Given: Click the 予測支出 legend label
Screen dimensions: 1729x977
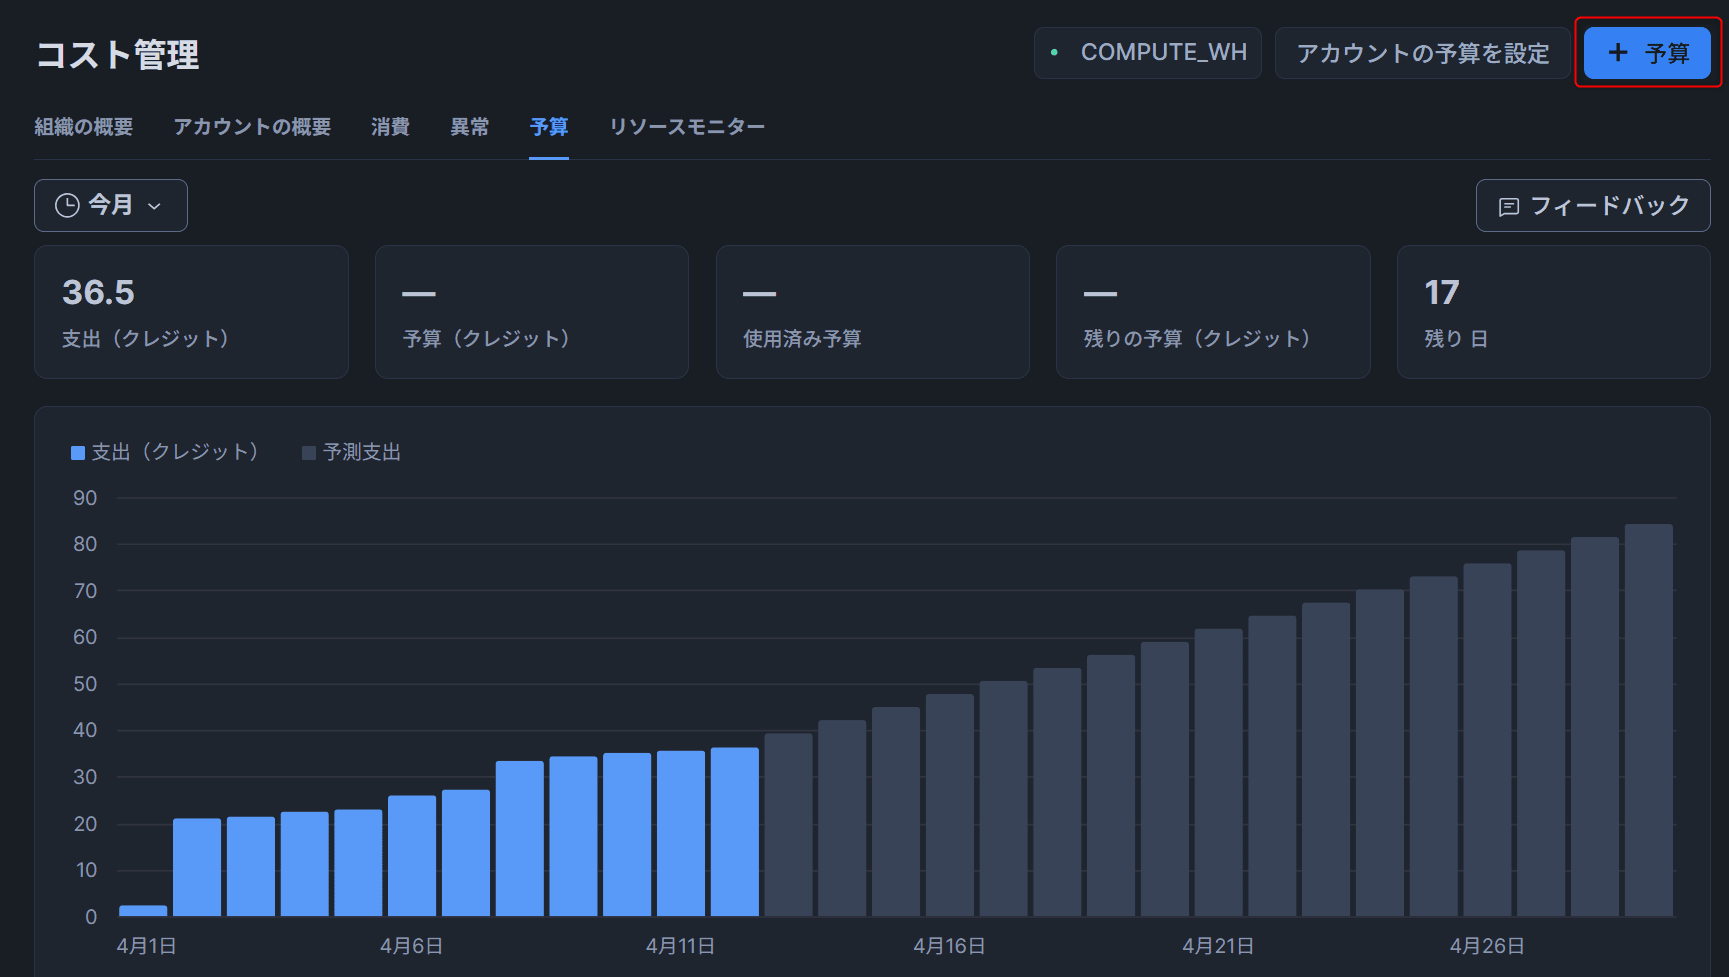Looking at the screenshot, I should (x=362, y=452).
